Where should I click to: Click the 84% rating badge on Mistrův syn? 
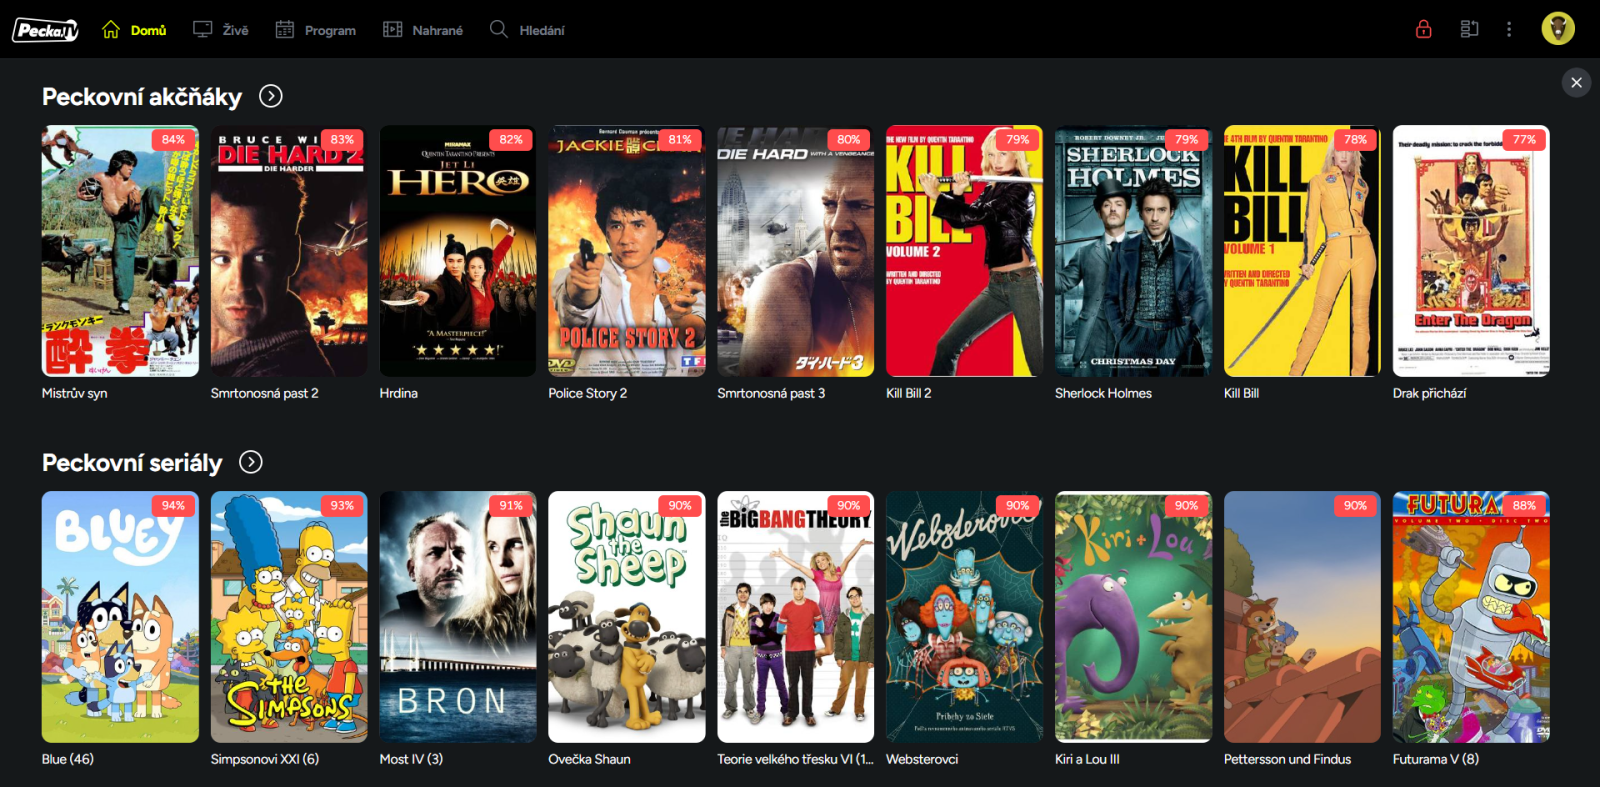(174, 140)
